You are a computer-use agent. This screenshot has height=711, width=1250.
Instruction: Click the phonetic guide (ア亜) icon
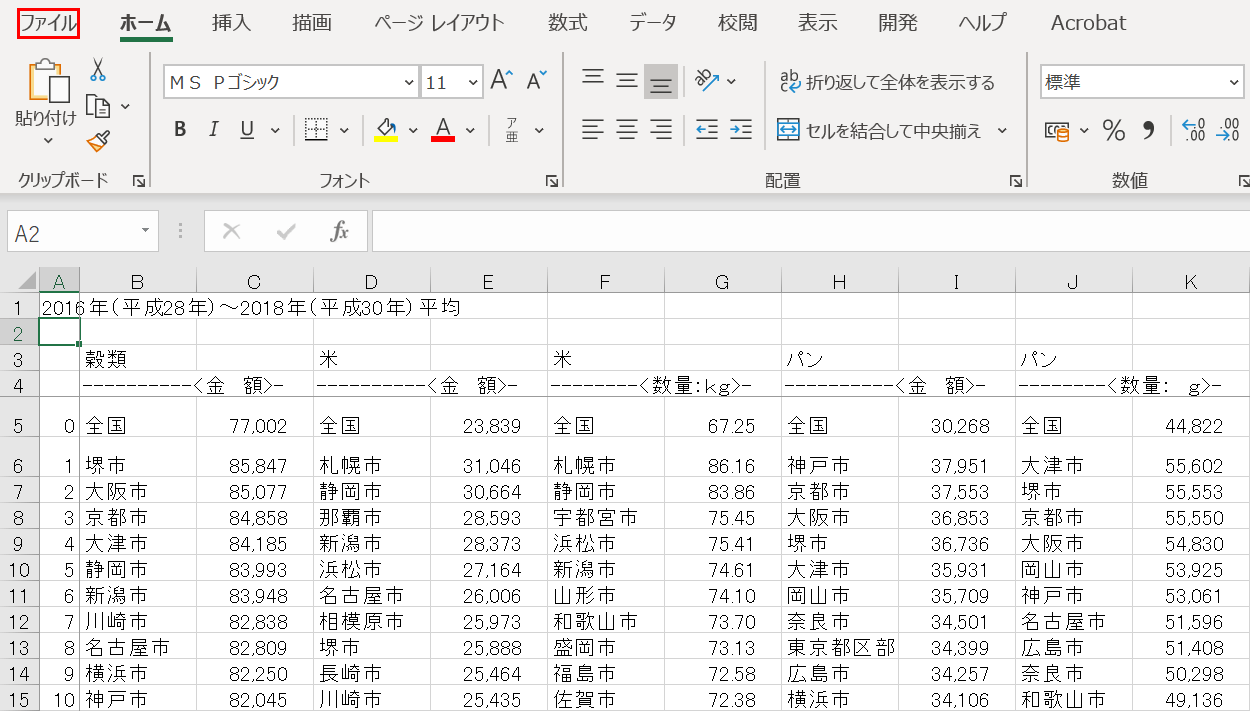pyautogui.click(x=512, y=130)
